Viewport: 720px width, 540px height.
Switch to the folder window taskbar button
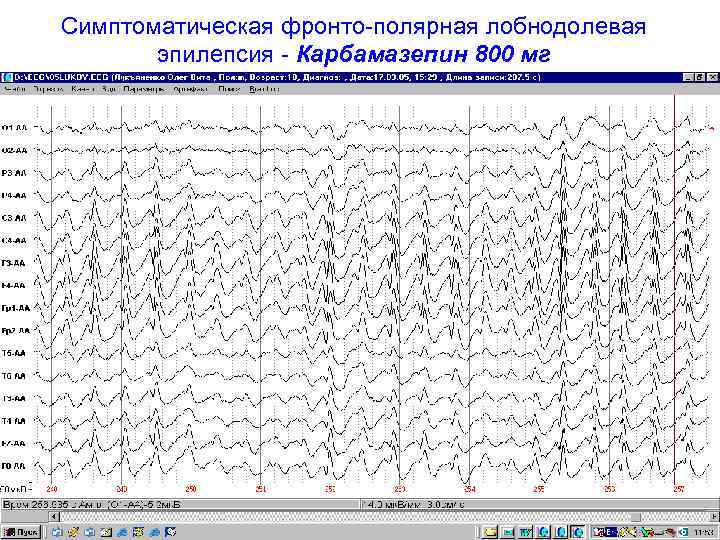[489, 533]
